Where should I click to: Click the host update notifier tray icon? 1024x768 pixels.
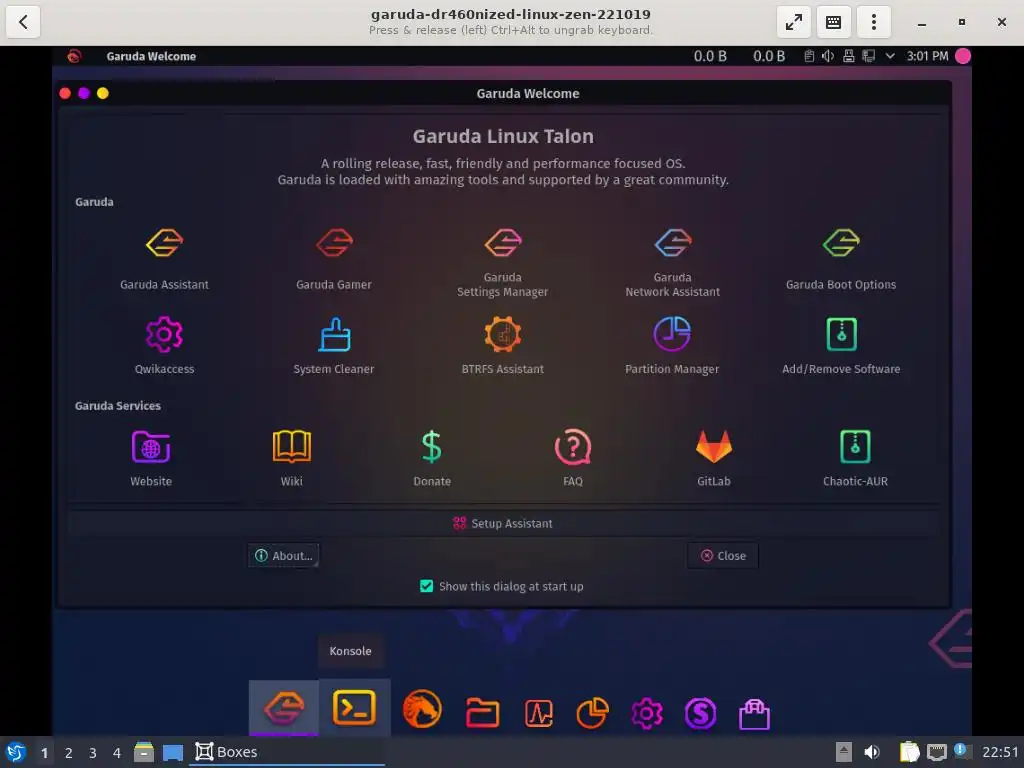[x=961, y=751]
